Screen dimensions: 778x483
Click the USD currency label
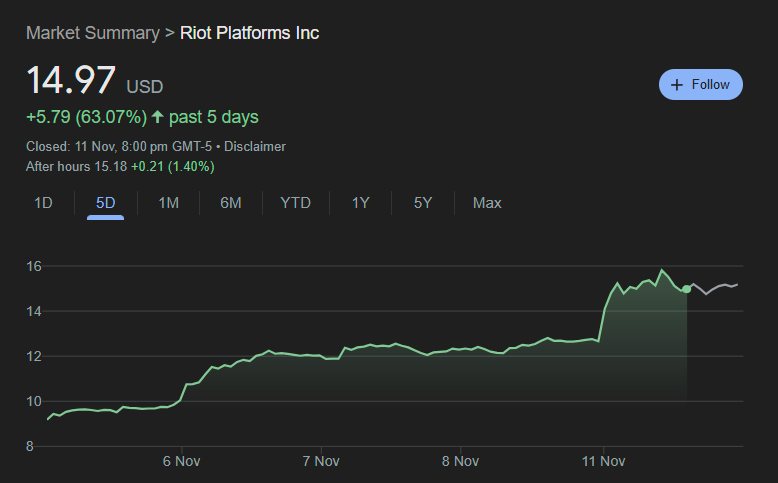(x=144, y=87)
